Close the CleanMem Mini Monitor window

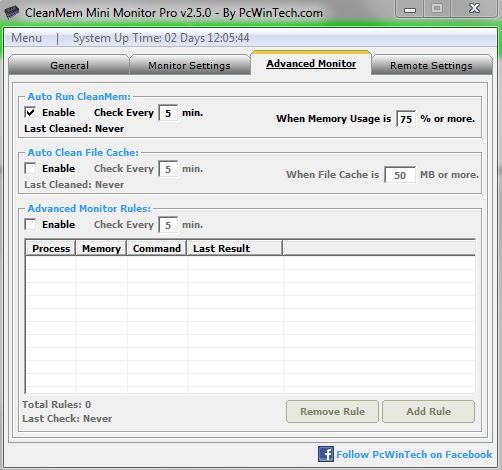pos(474,8)
